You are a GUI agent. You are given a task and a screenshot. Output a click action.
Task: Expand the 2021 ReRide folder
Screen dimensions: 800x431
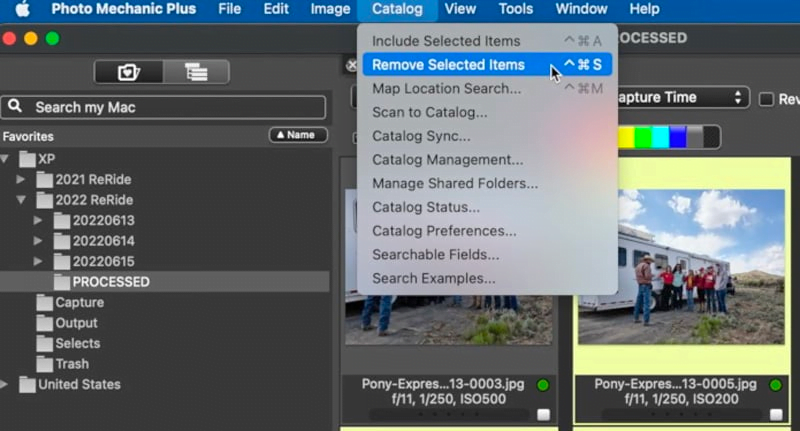20,180
